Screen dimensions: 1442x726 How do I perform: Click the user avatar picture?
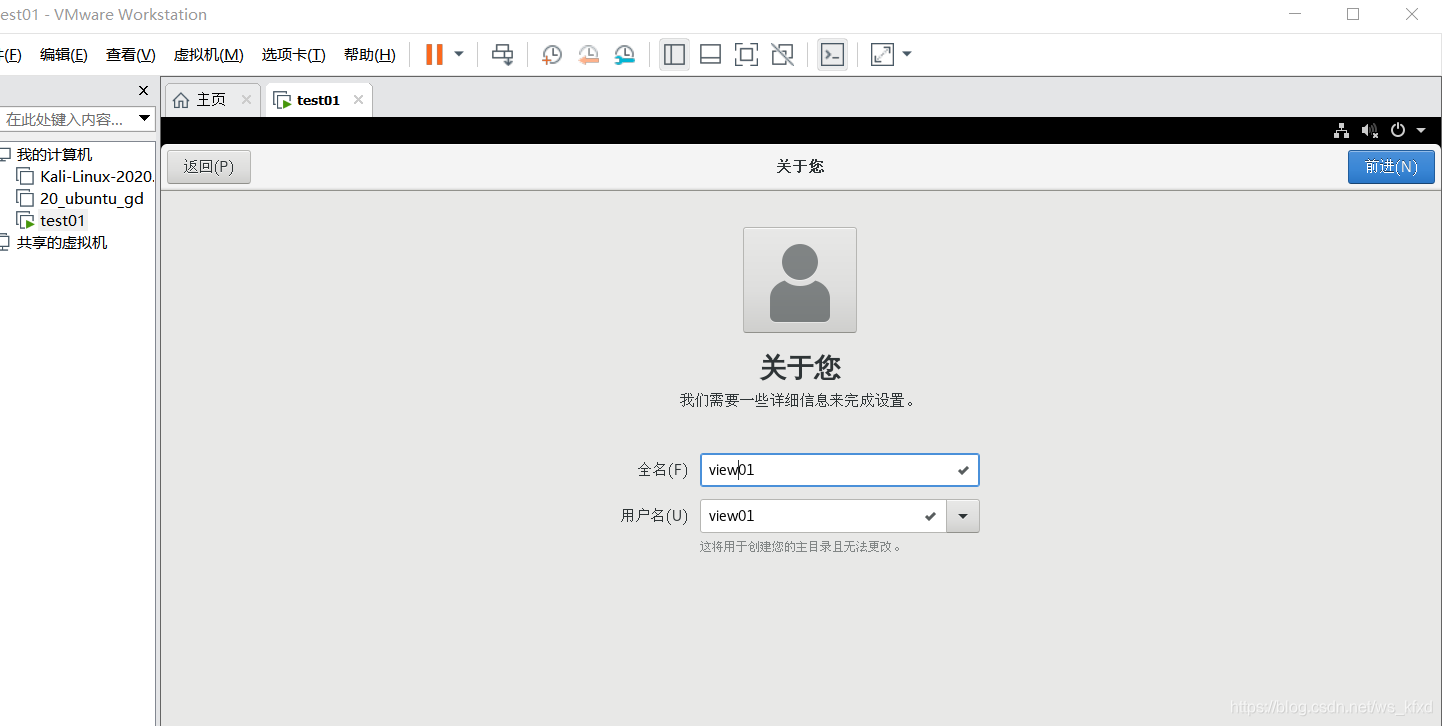tap(800, 280)
